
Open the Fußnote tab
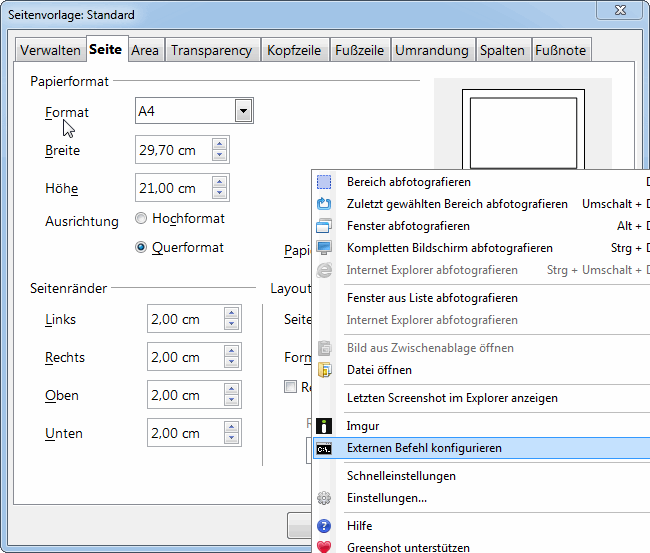(x=561, y=50)
